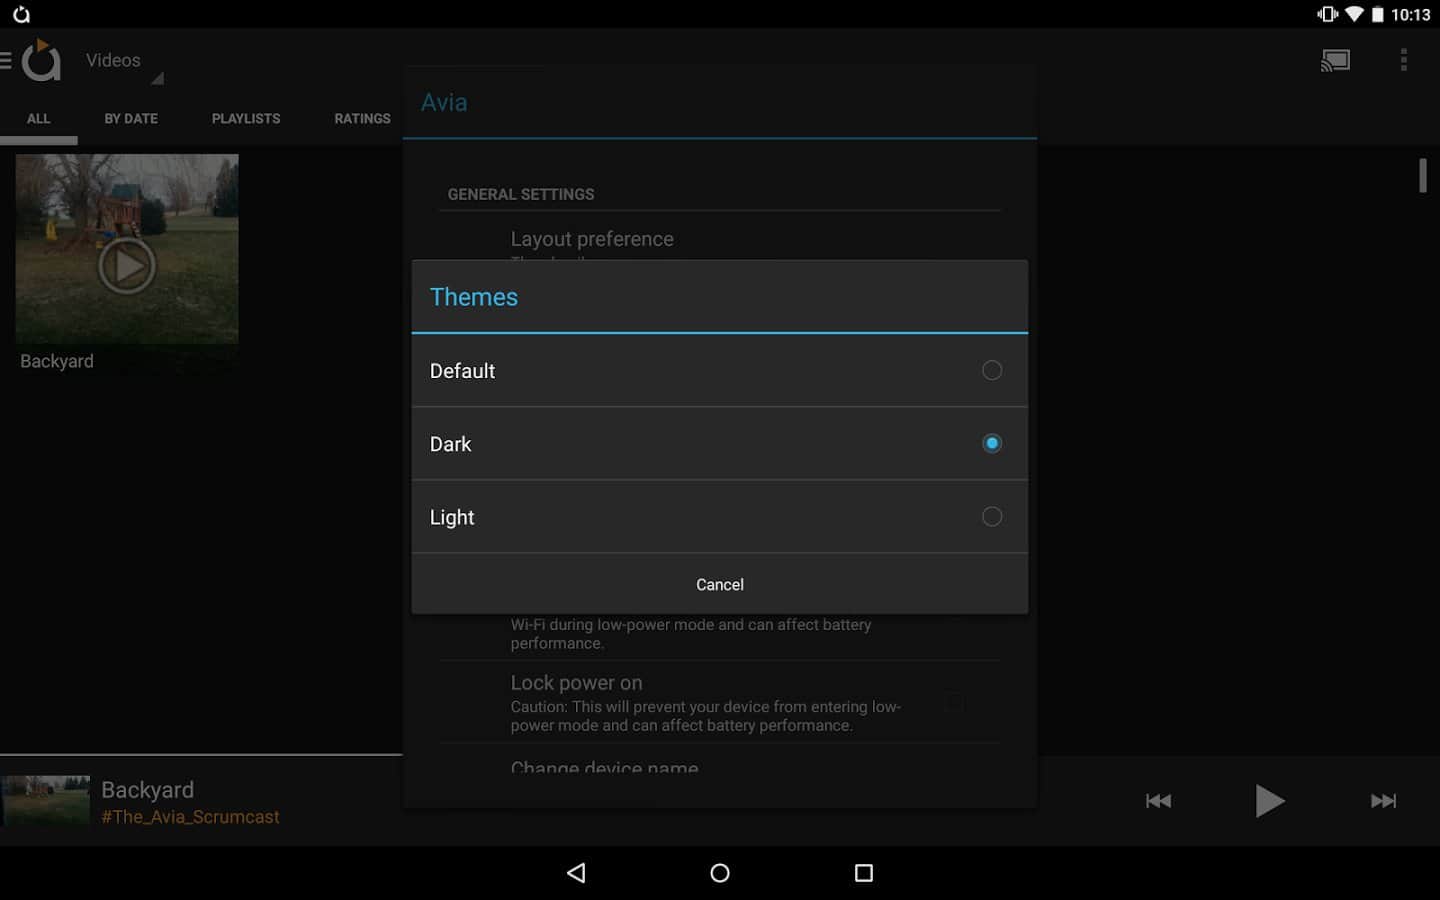Viewport: 1440px width, 900px height.
Task: Tap the Avia app logo
Action: pos(42,61)
